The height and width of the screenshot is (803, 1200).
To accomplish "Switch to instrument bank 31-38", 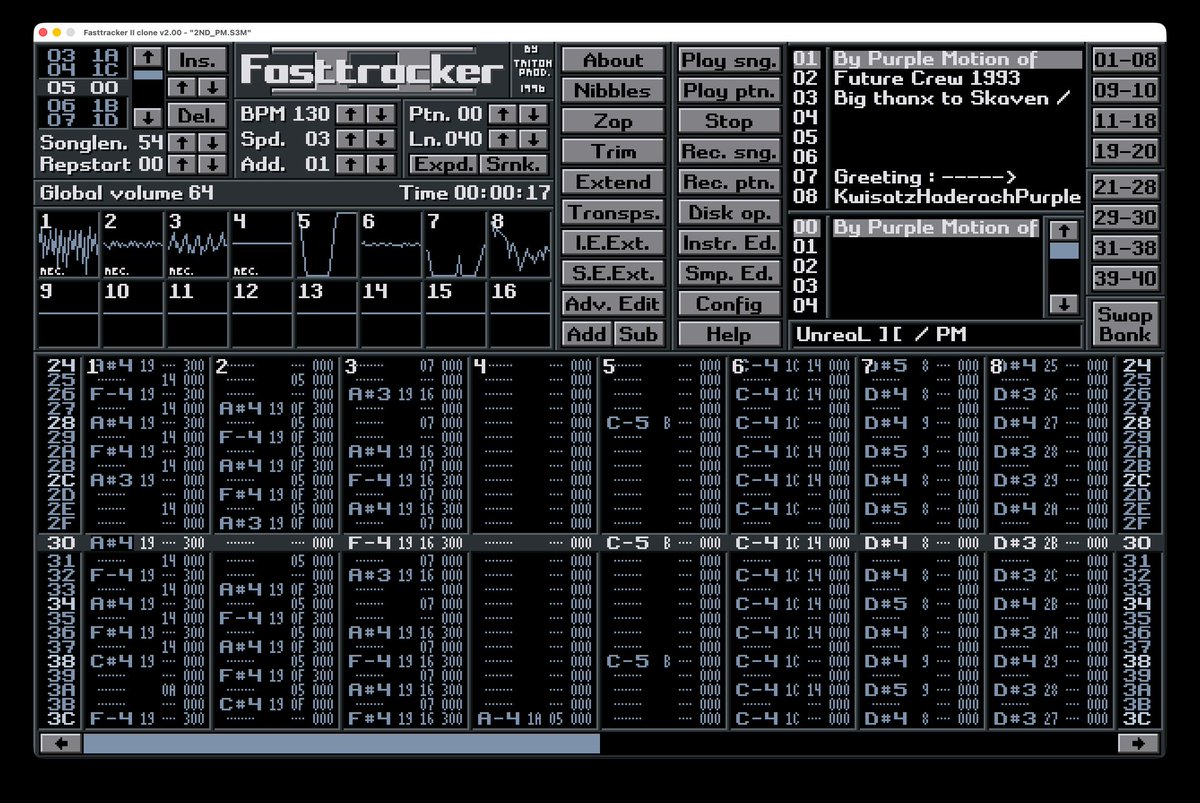I will (1125, 248).
